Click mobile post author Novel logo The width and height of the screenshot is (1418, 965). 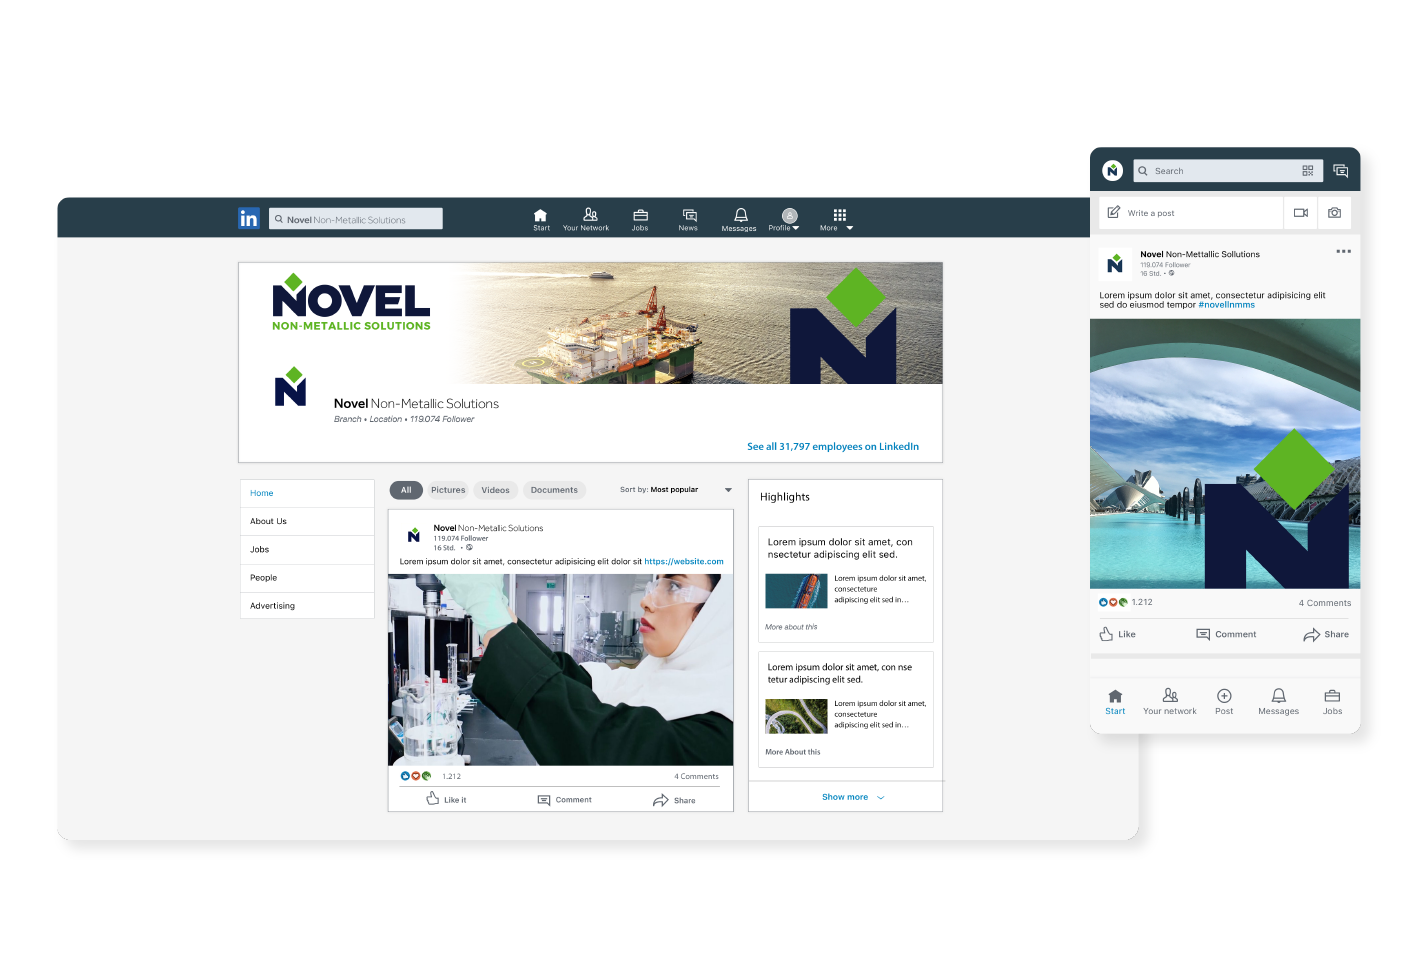[x=1115, y=264]
